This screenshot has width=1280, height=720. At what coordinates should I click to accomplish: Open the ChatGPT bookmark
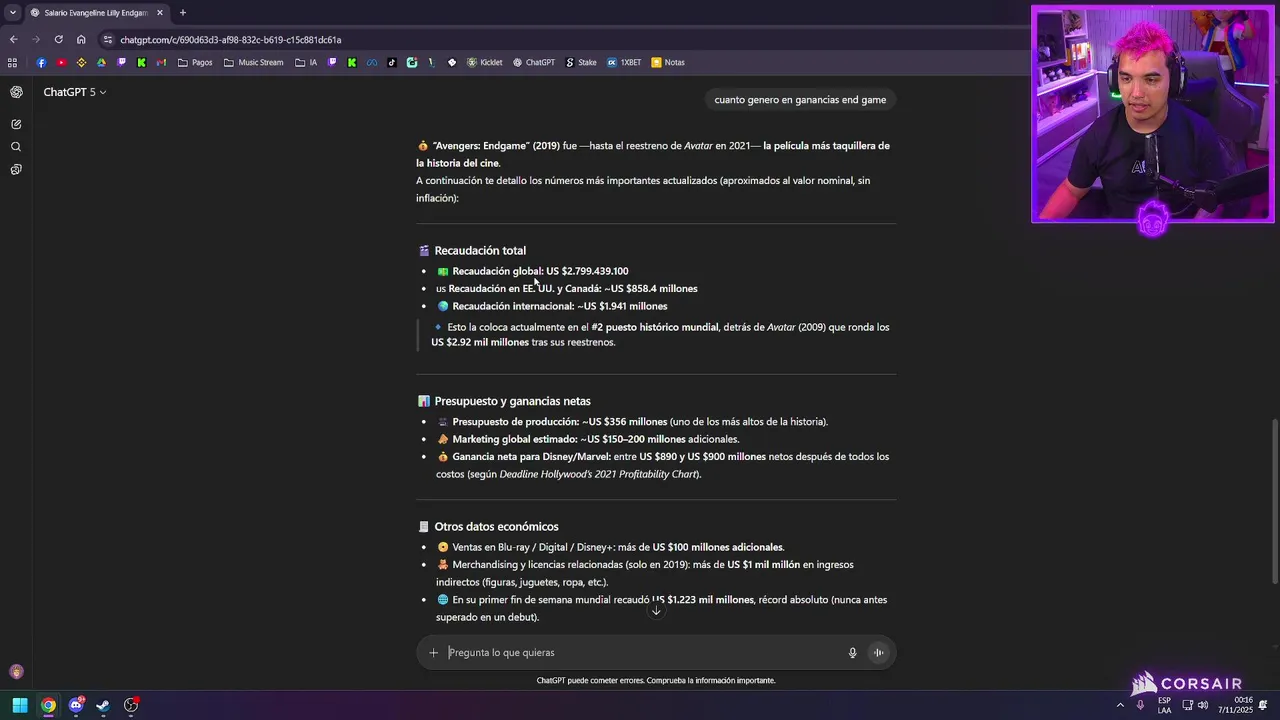(x=534, y=62)
